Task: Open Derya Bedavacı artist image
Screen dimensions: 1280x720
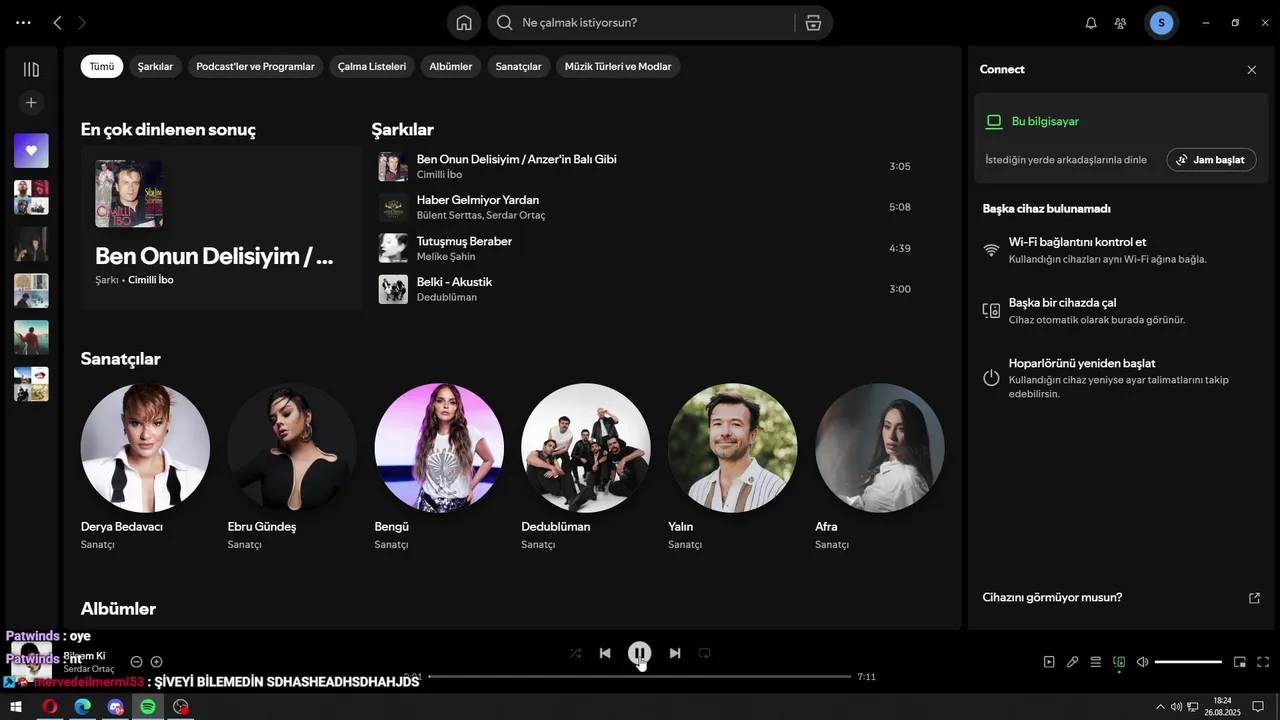Action: [145, 448]
